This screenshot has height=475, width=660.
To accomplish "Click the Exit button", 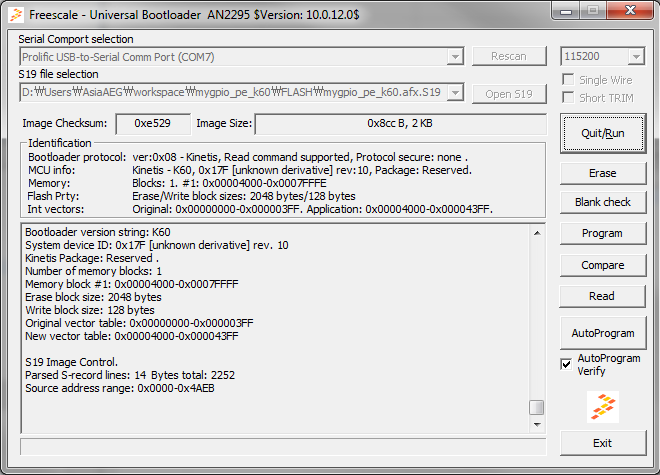I will click(603, 443).
